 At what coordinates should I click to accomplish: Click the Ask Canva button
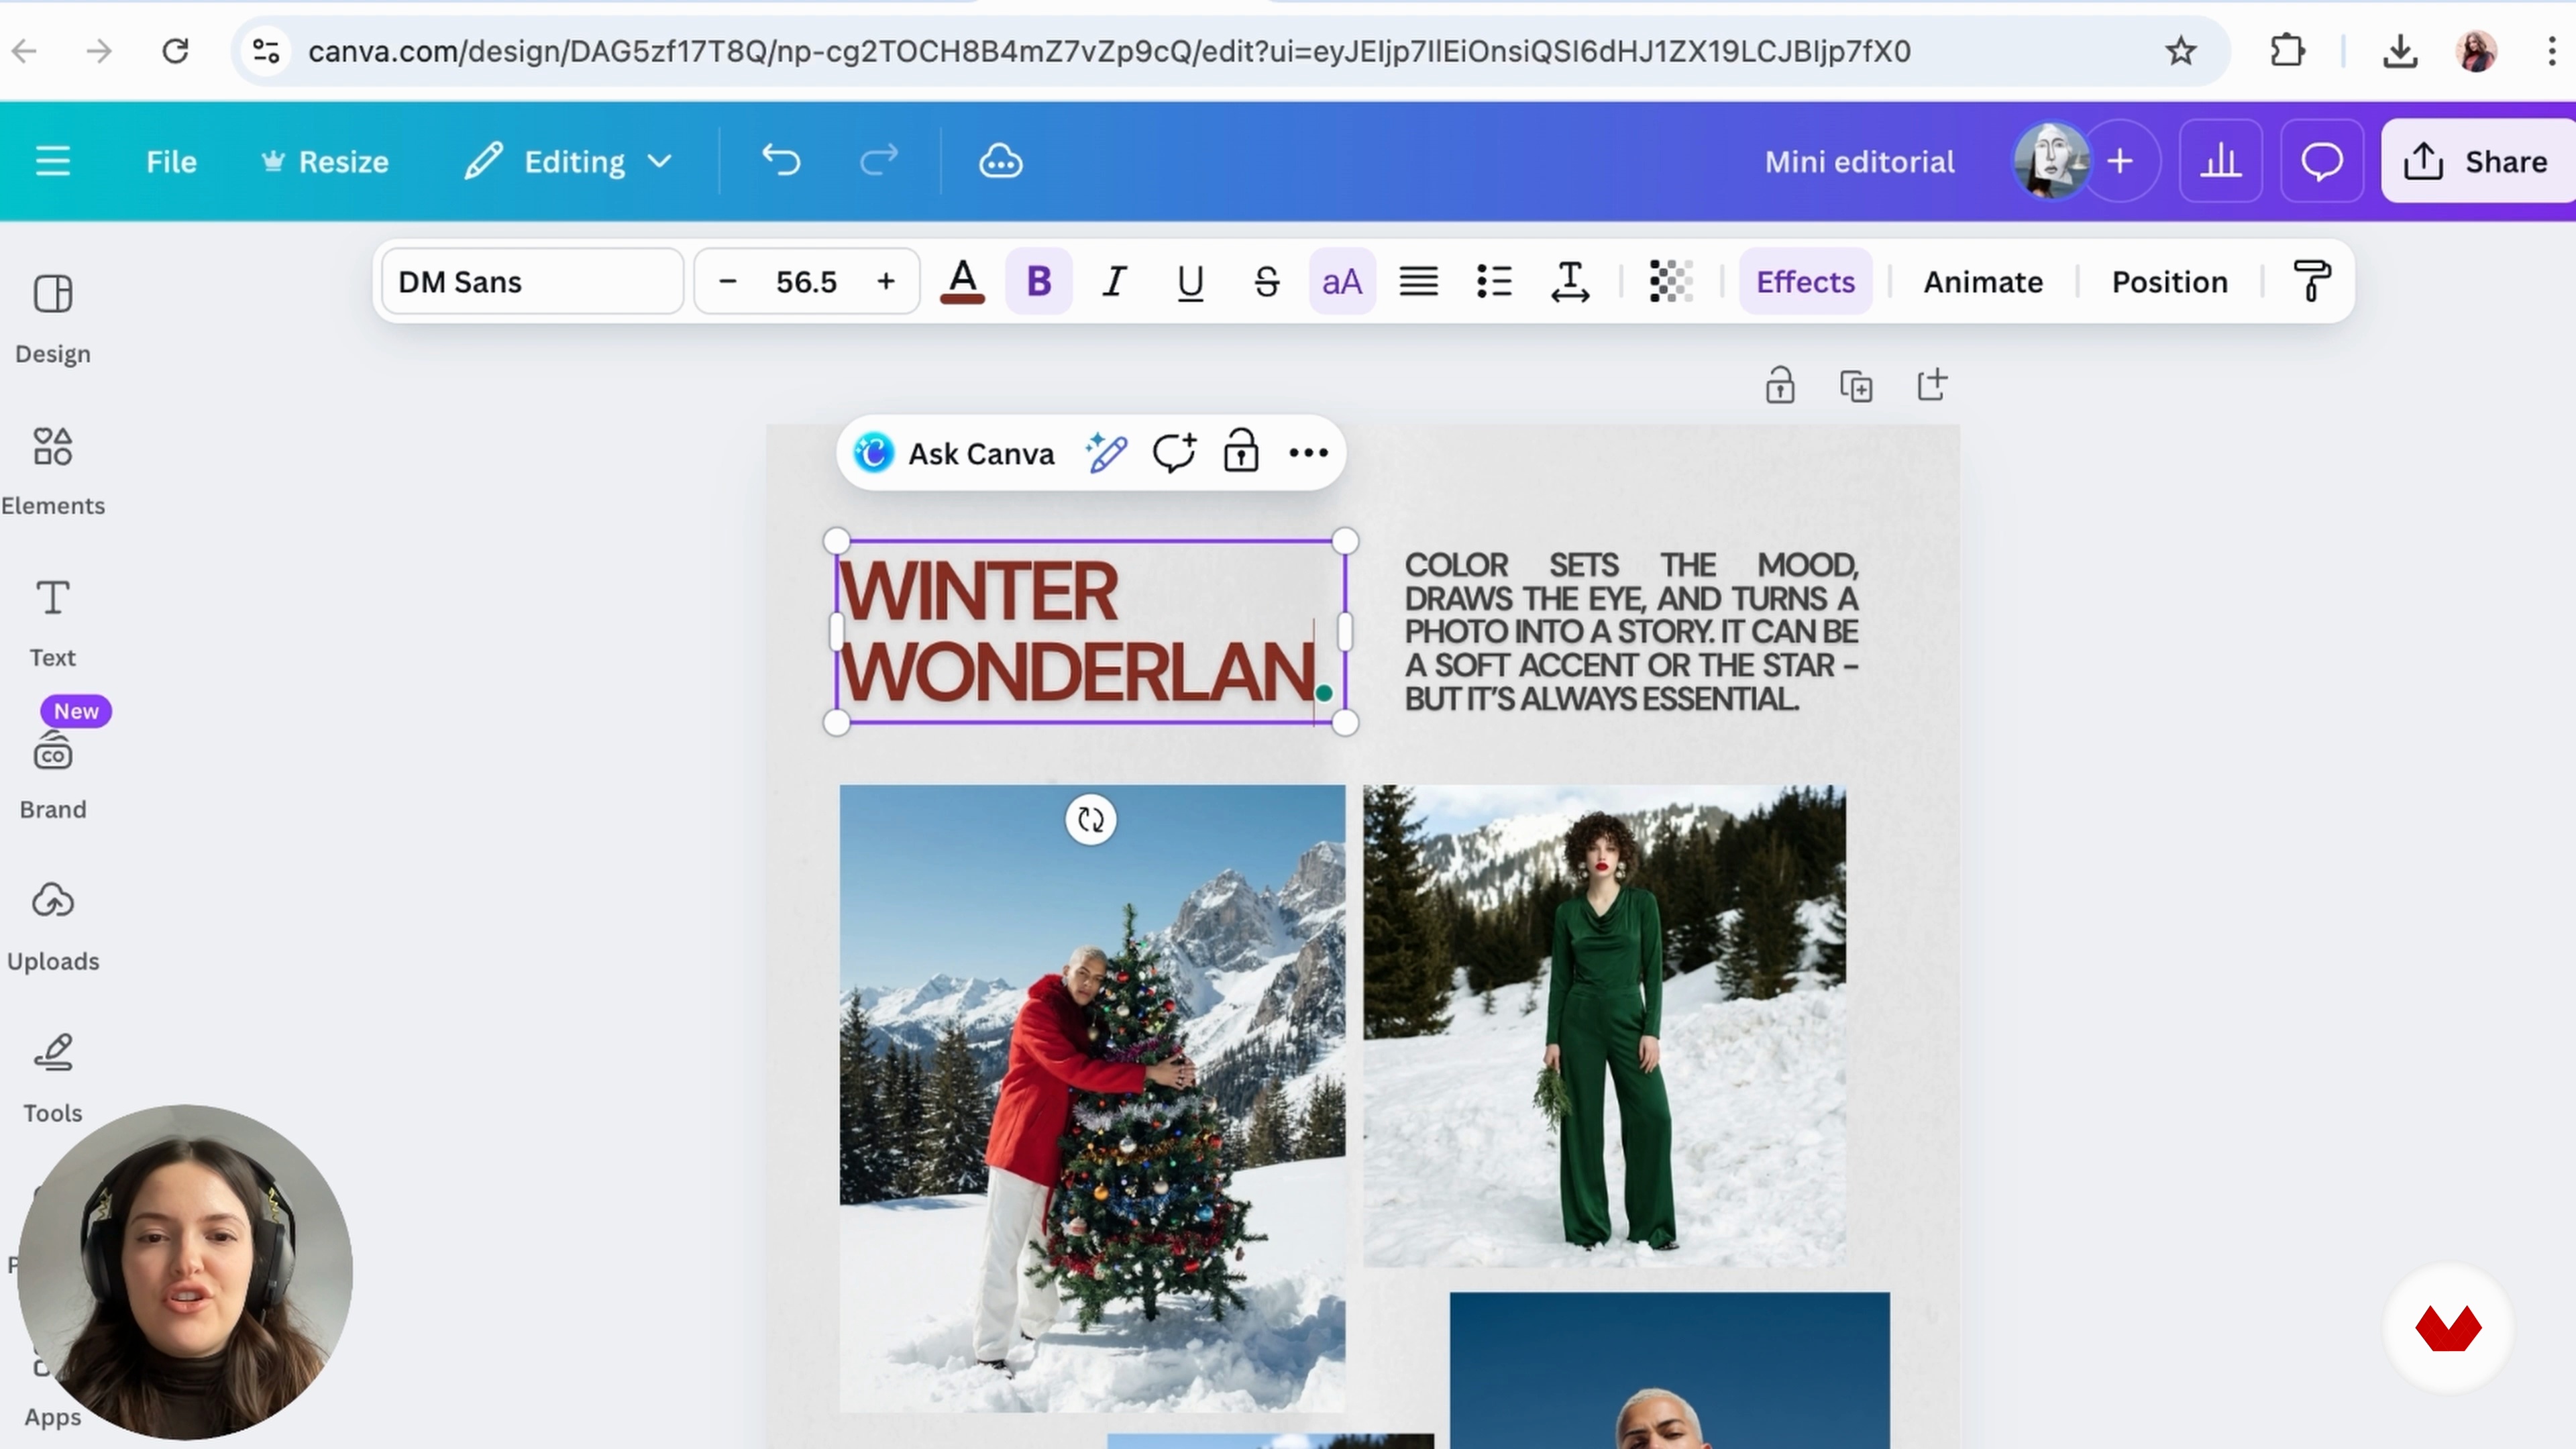pos(954,454)
